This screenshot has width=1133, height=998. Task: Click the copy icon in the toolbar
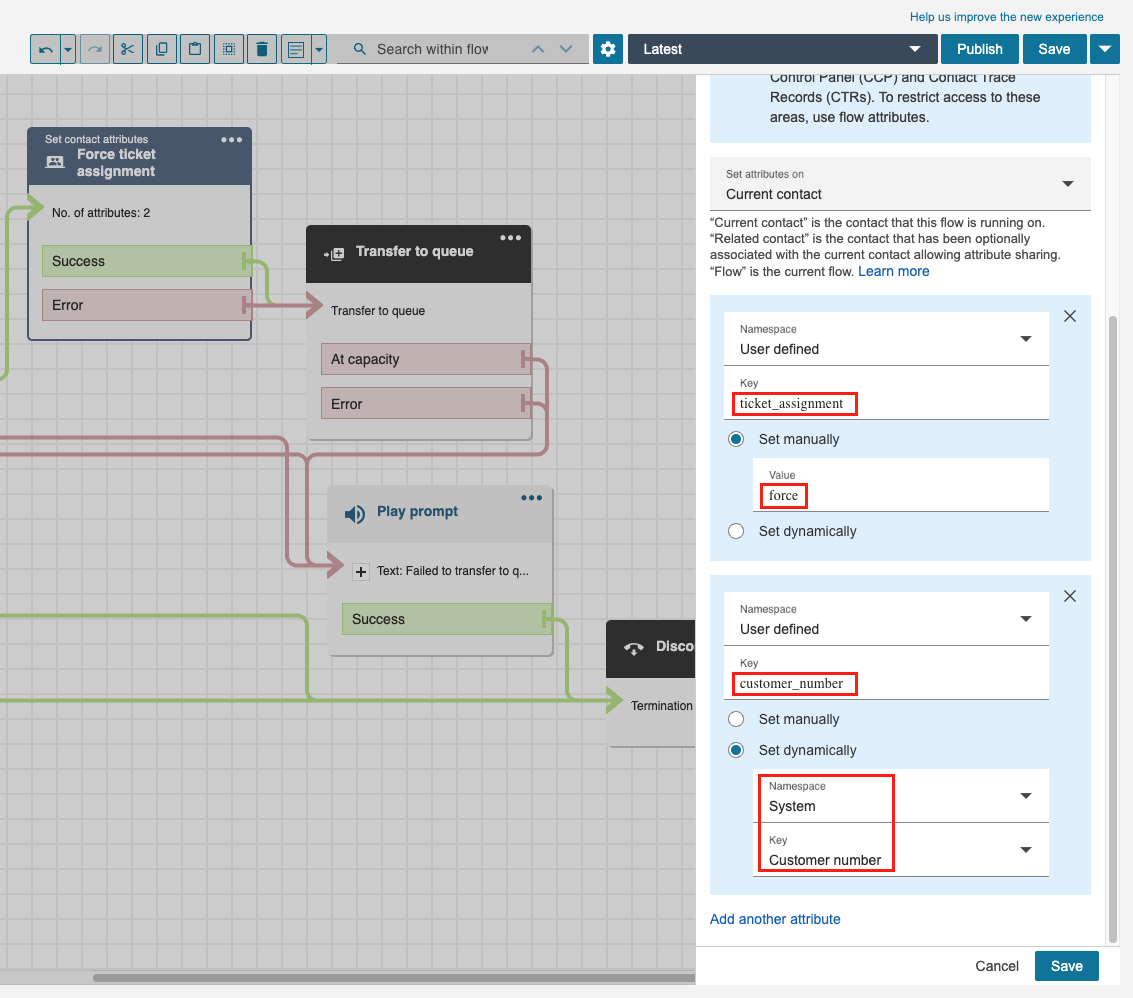(161, 49)
